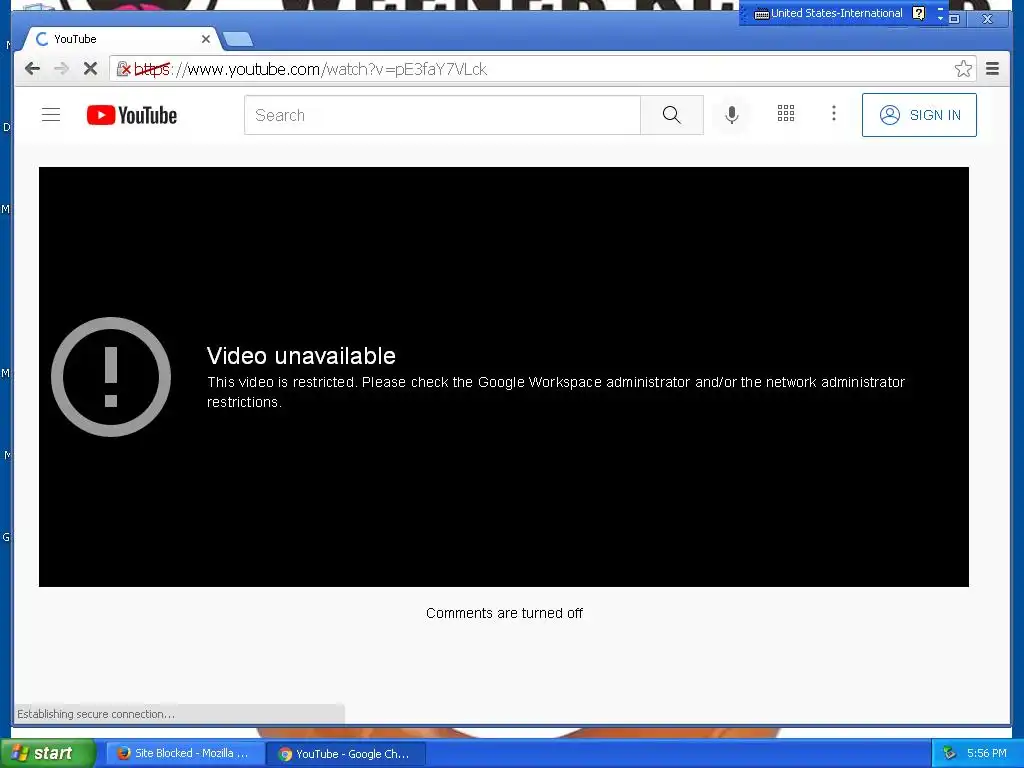Click the magnifier search button
This screenshot has height=768, width=1024.
[x=671, y=115]
